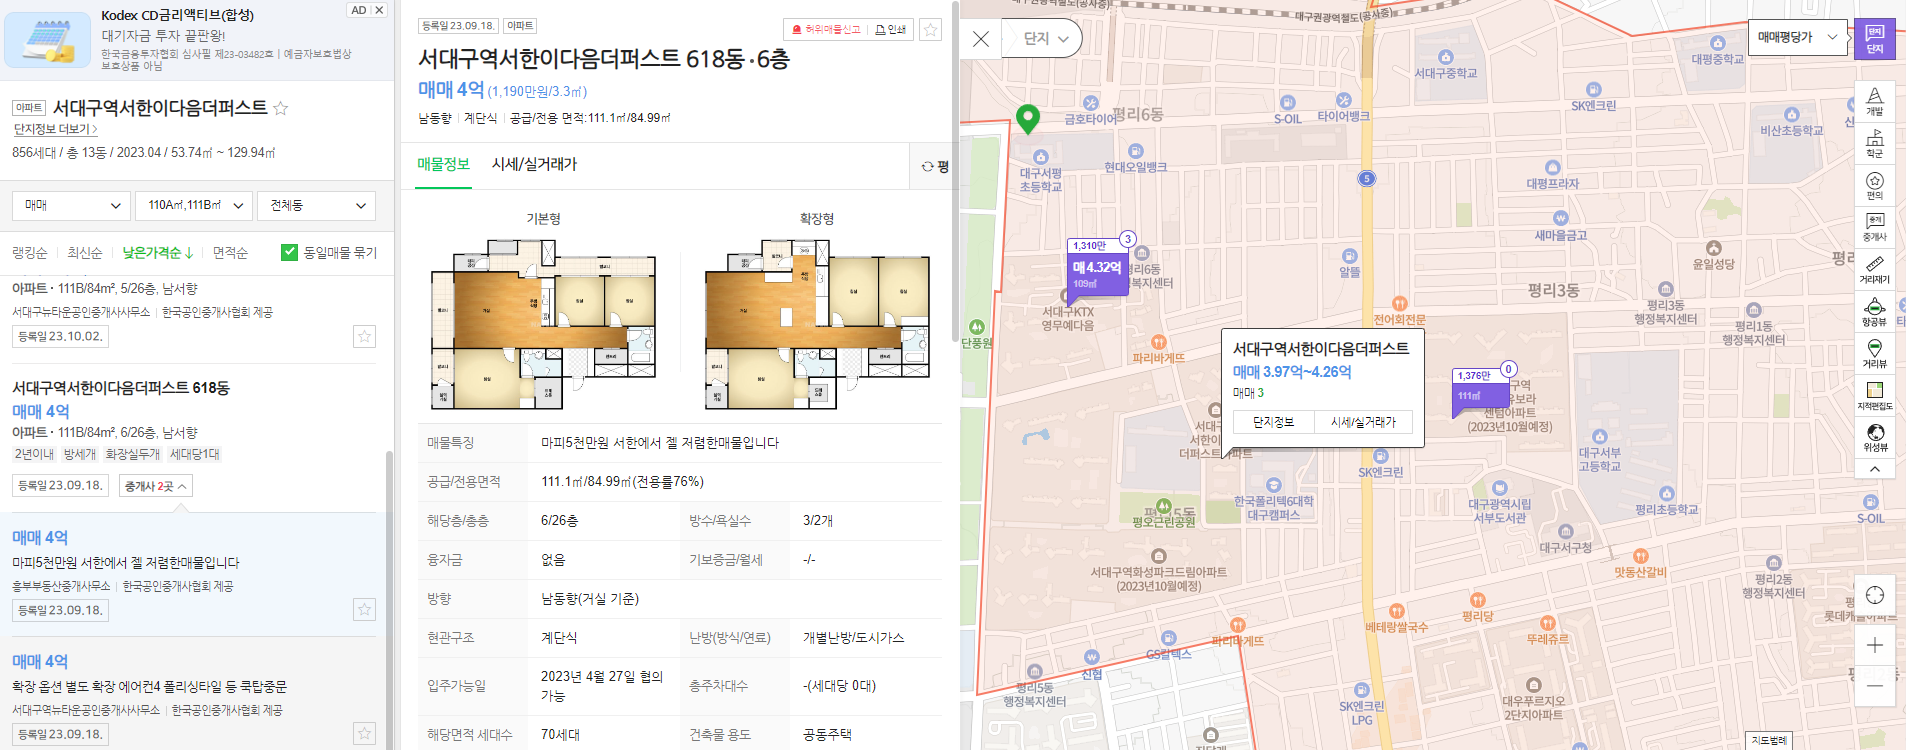Open the 지도범례 map legend
Viewport: 1906px width, 750px height.
tap(1768, 740)
